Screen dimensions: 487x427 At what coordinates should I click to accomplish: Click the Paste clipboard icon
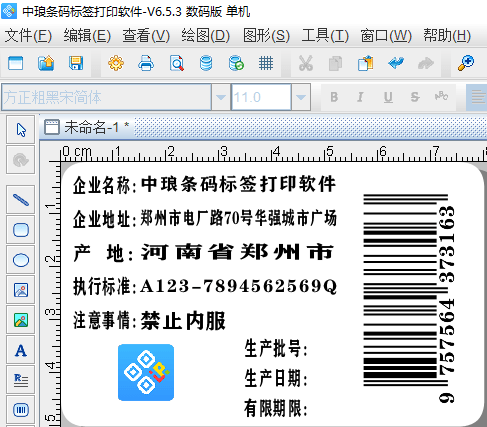366,63
